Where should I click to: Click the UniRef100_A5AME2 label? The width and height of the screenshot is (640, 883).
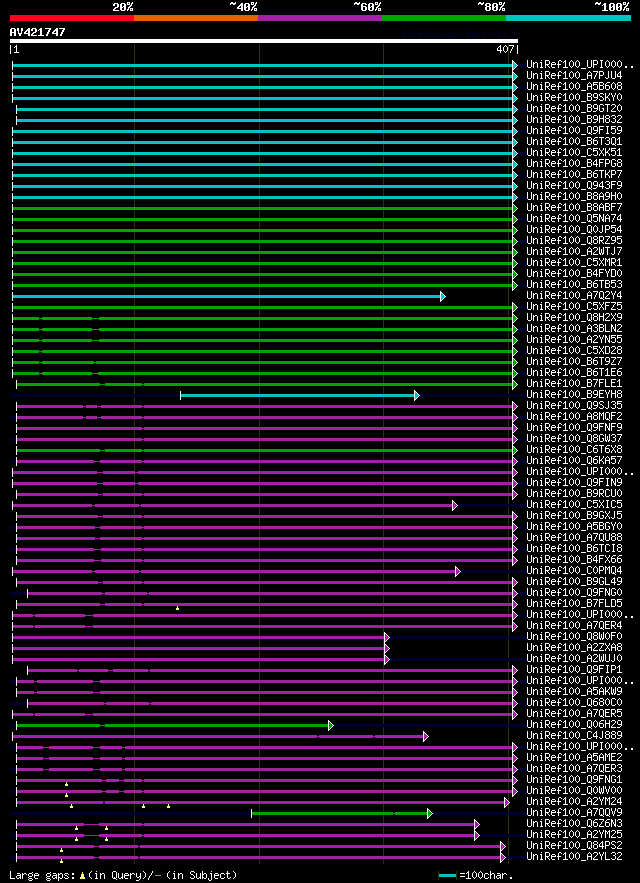pos(574,757)
